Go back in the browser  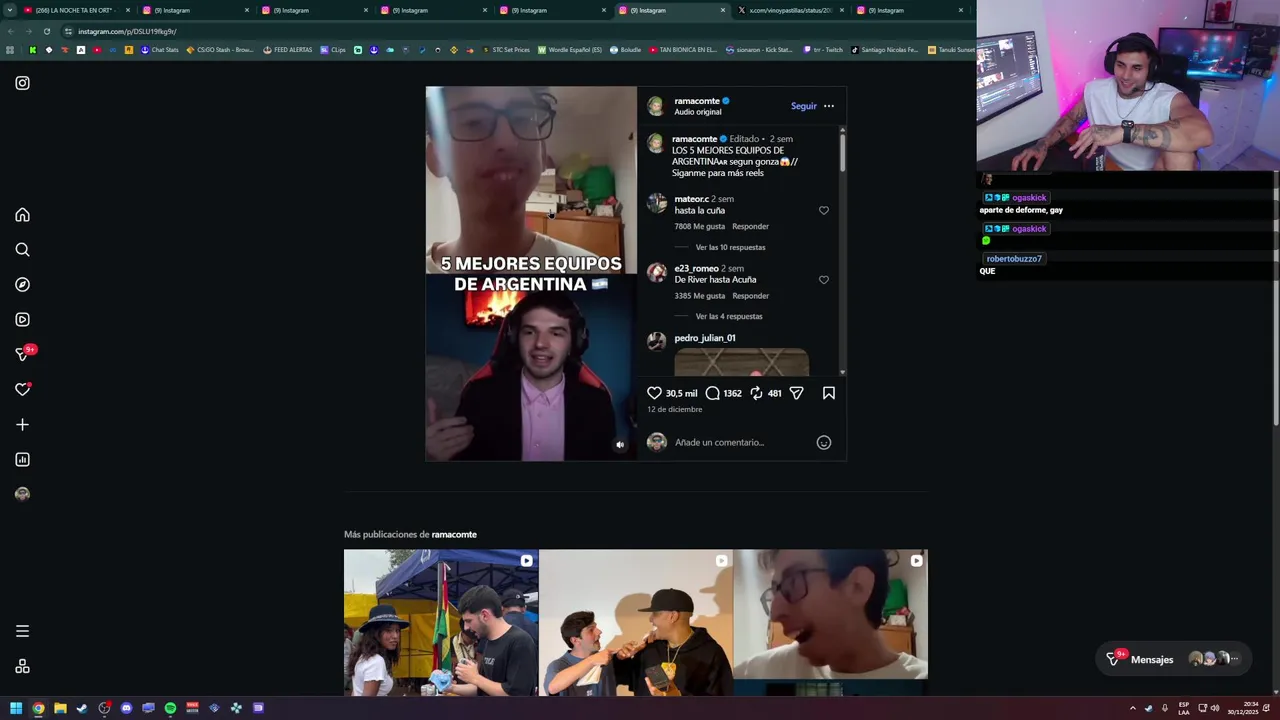pos(10,31)
